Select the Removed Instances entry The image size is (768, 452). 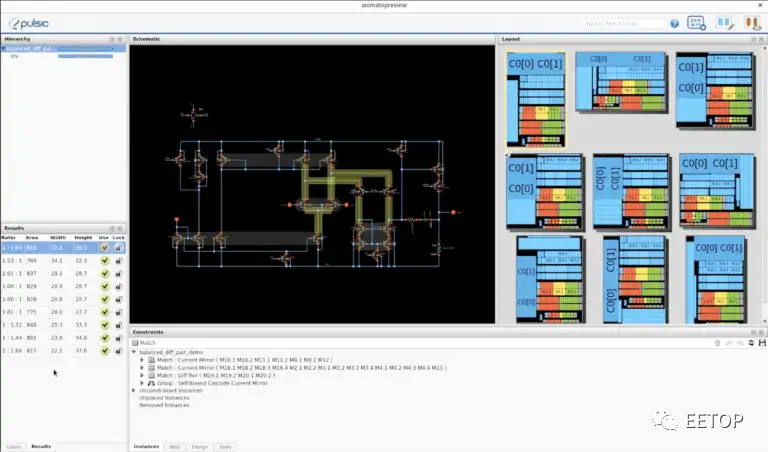point(164,405)
